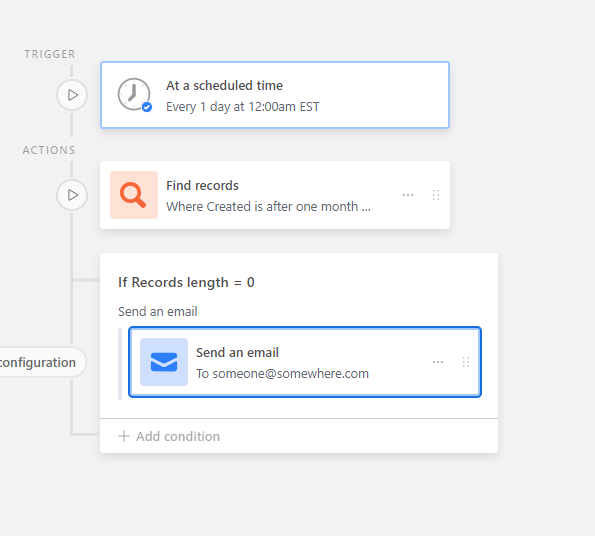Image resolution: width=595 pixels, height=536 pixels.
Task: Run the trigger test play button
Action: [72, 95]
